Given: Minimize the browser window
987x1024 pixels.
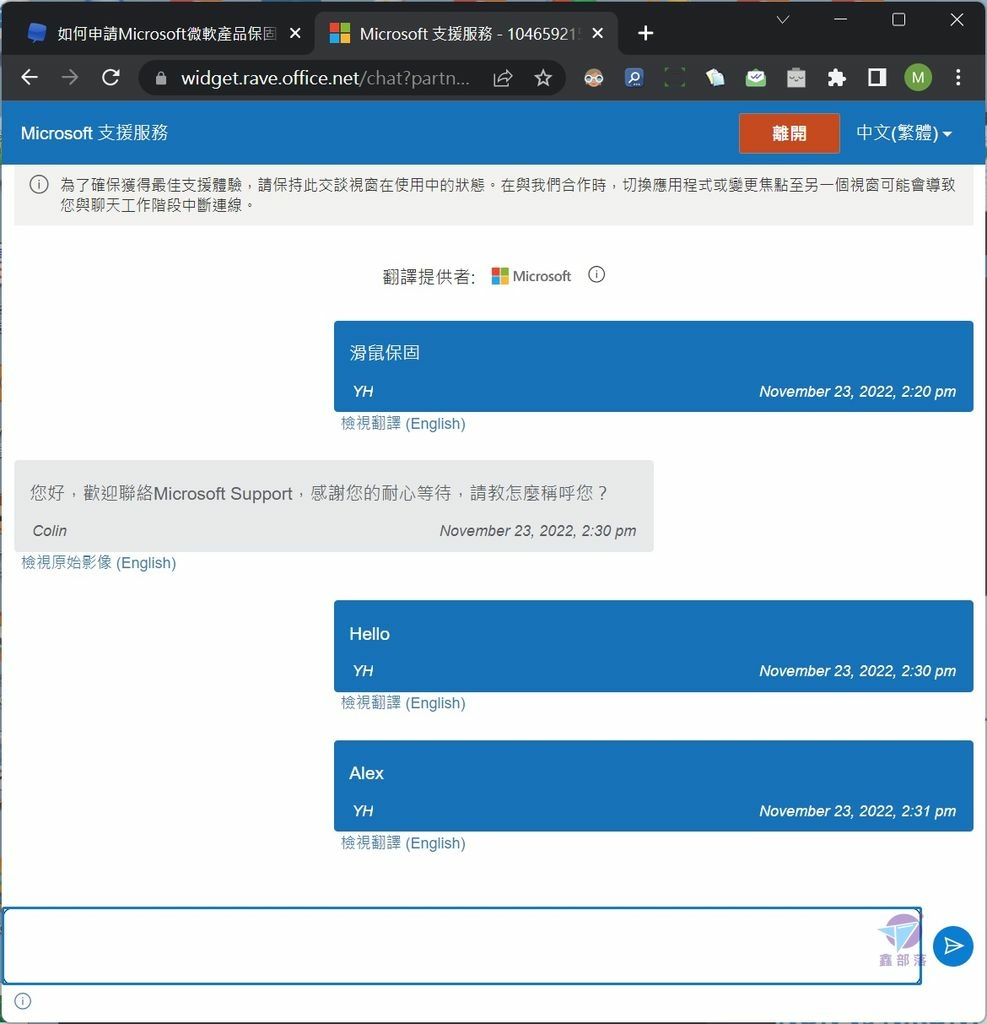Looking at the screenshot, I should point(841,20).
